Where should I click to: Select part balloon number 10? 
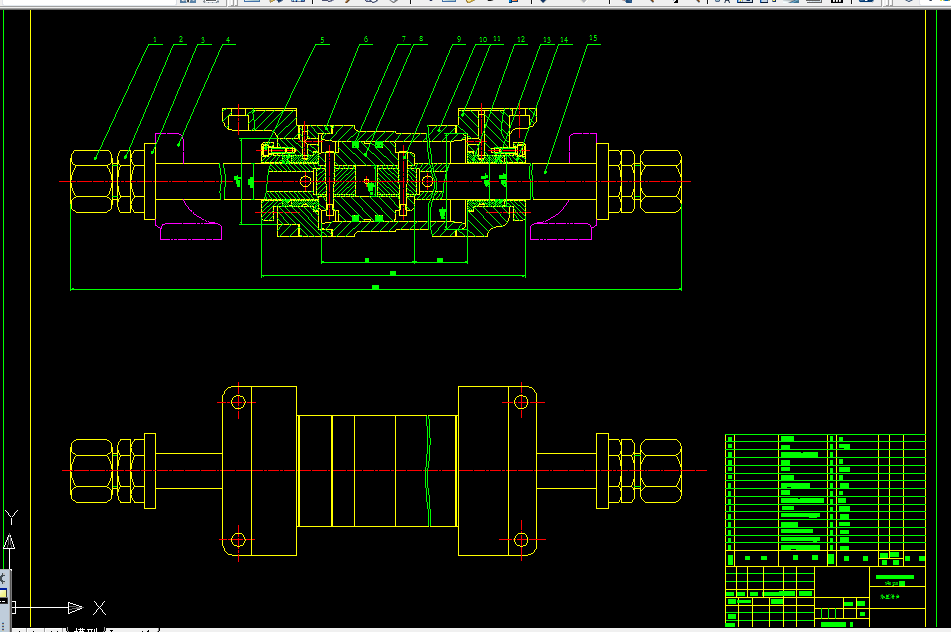point(483,39)
